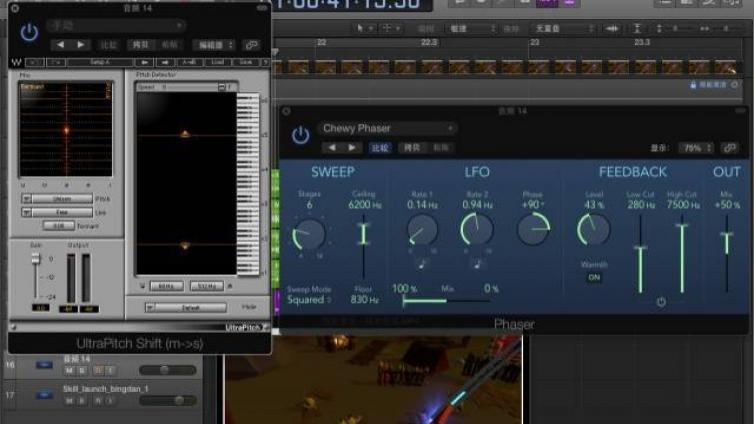This screenshot has height=424, width=754.
Task: Toggle the UltraPitch plugin power button
Action: pyautogui.click(x=29, y=33)
